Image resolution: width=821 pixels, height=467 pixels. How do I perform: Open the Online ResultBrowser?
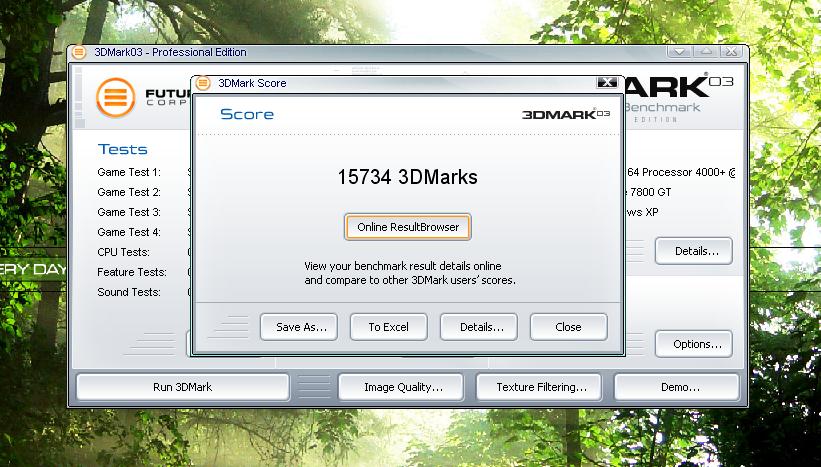point(408,227)
